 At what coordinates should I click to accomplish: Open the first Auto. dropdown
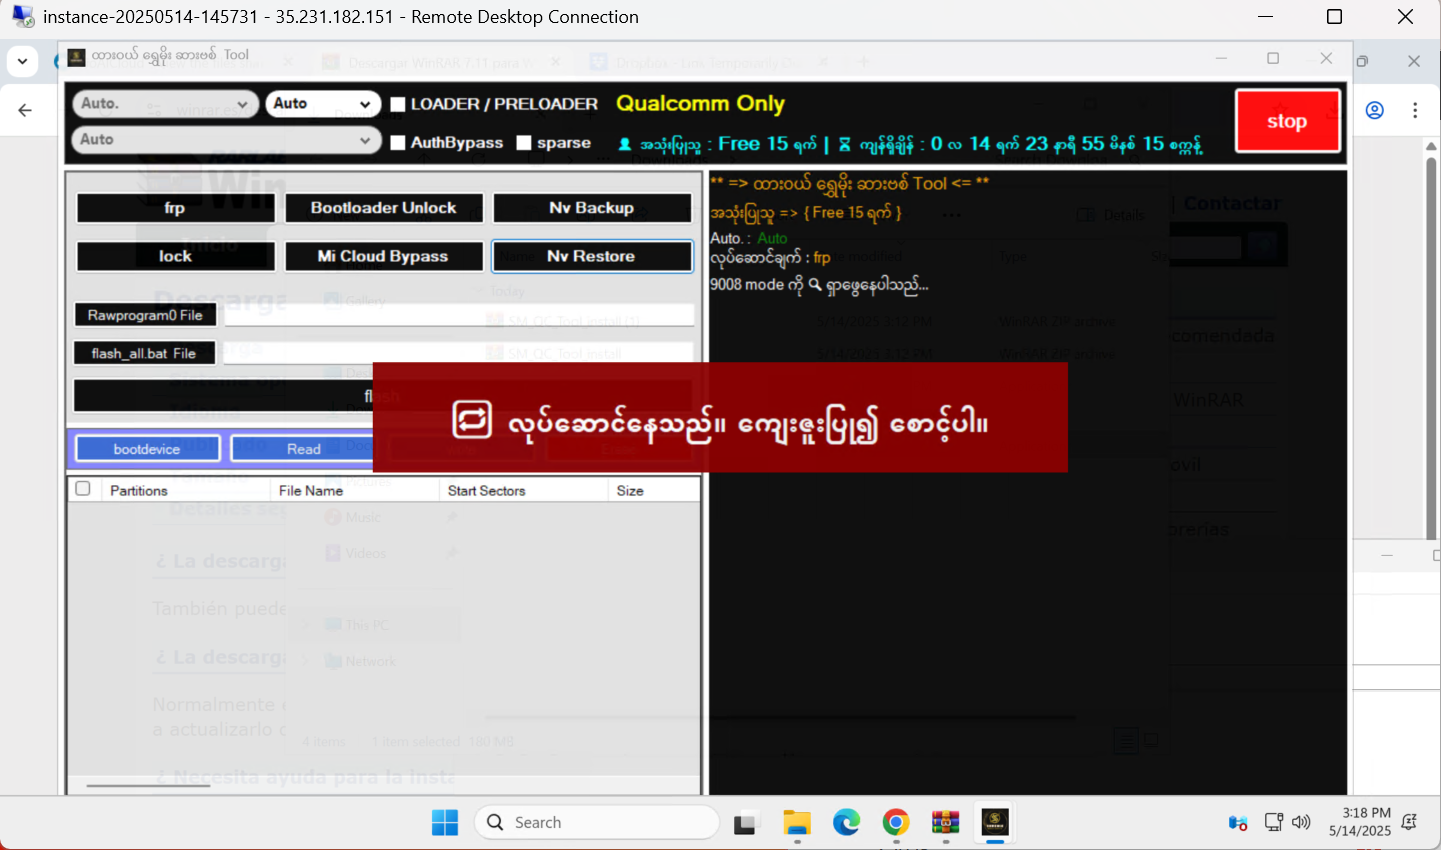[165, 103]
